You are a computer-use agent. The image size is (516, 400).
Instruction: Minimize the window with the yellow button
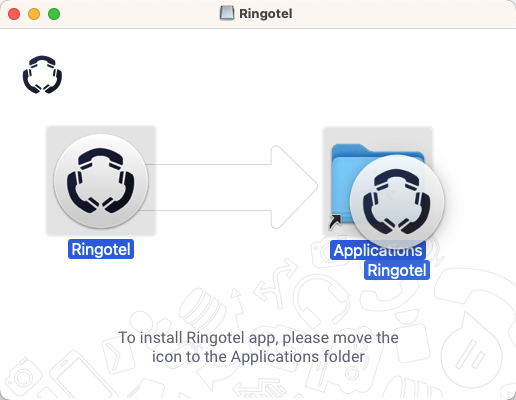(x=34, y=14)
